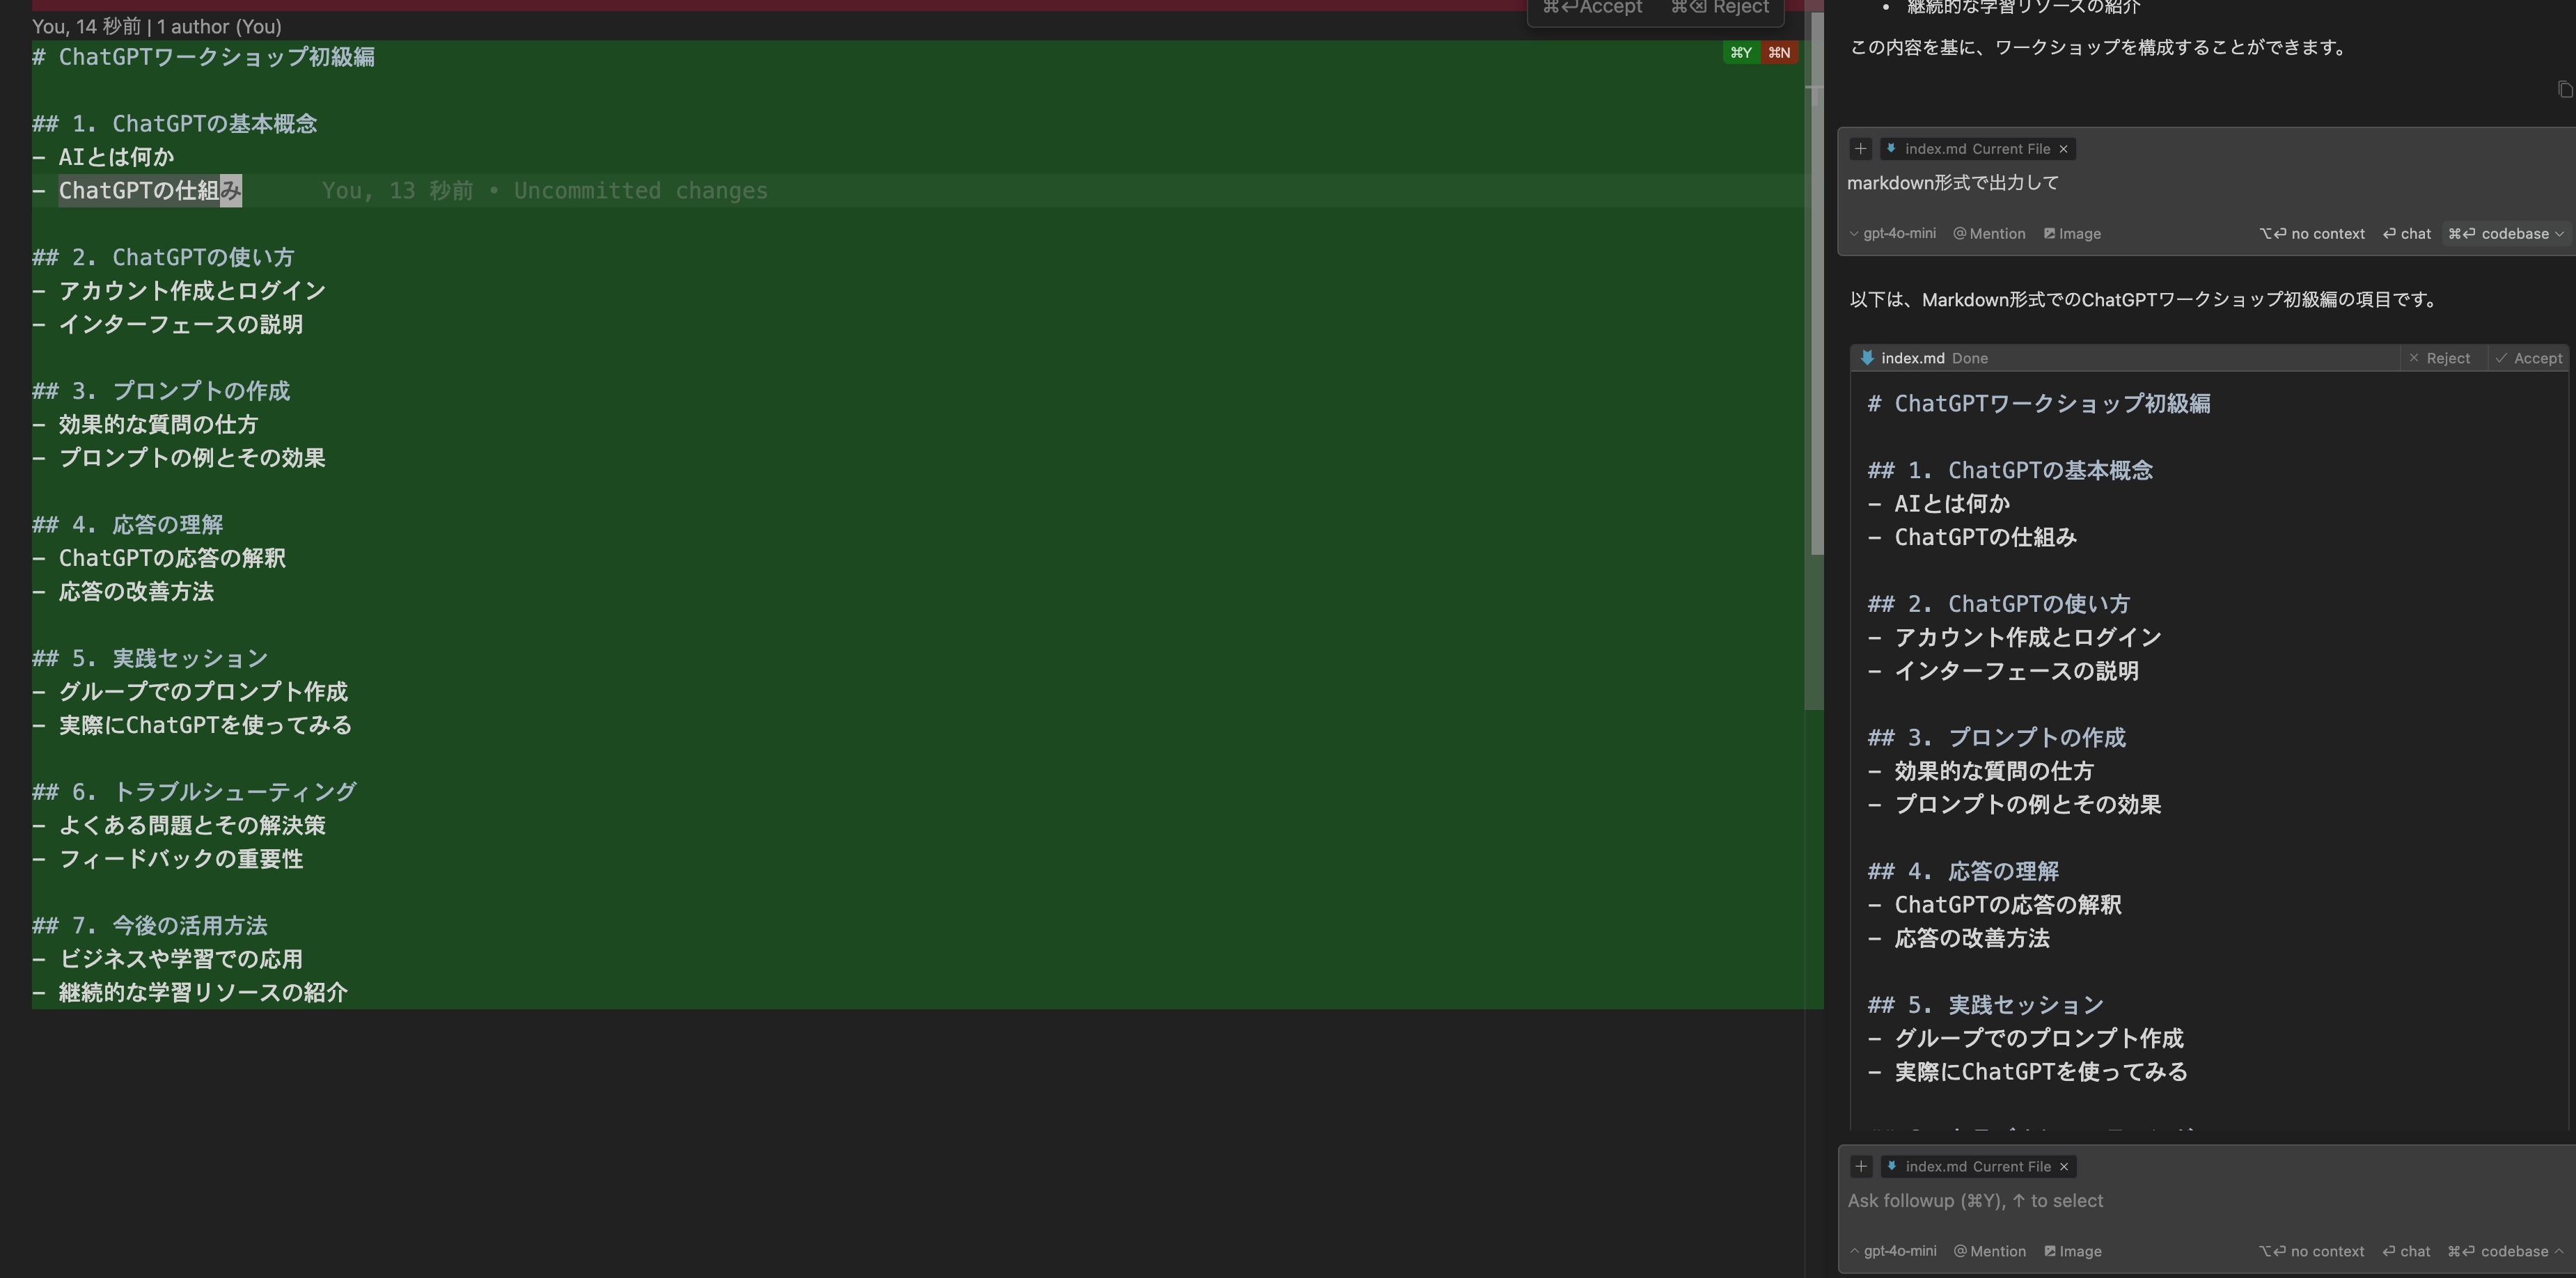Accept the code block changes in the chat
2576x1278 pixels.
2529,358
